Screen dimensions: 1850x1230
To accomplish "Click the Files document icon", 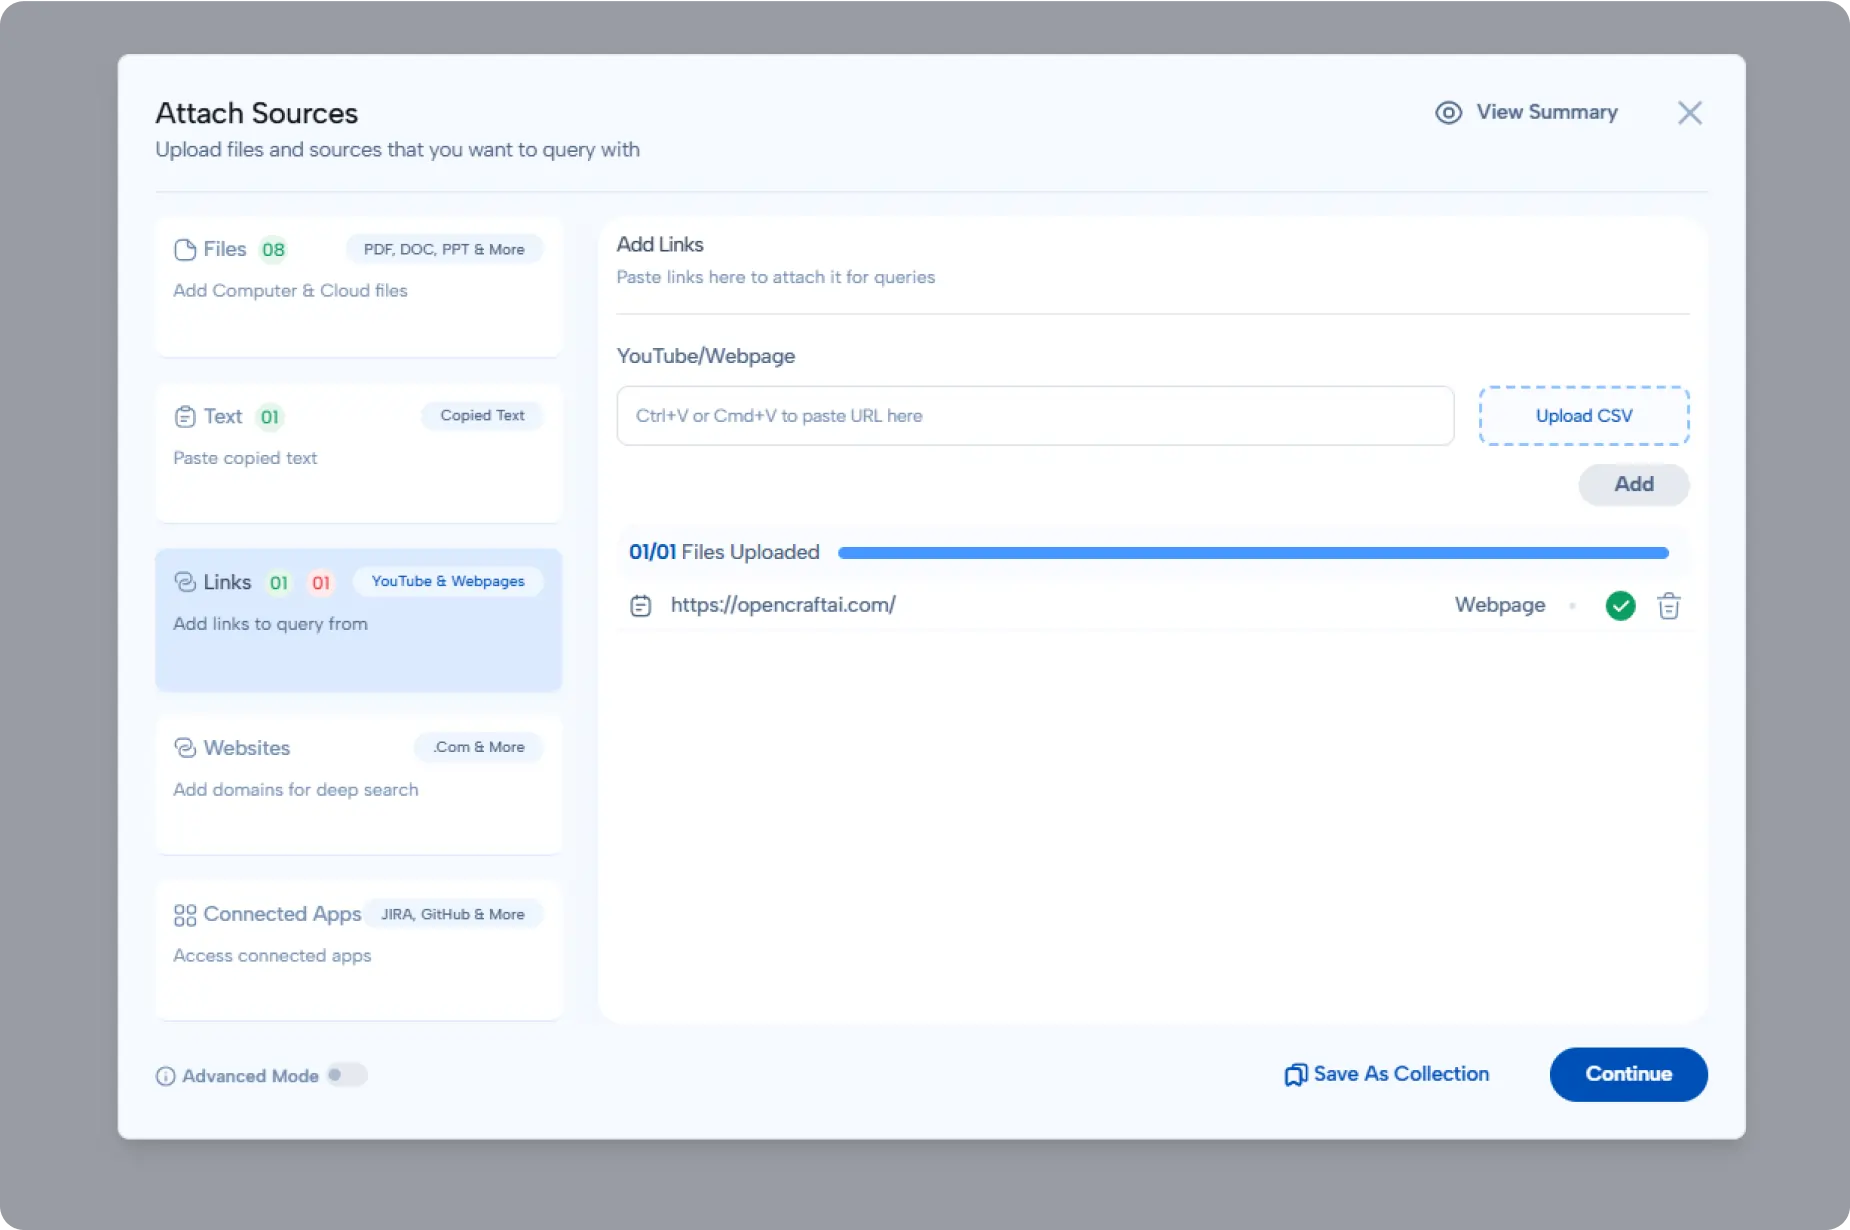I will coord(184,249).
